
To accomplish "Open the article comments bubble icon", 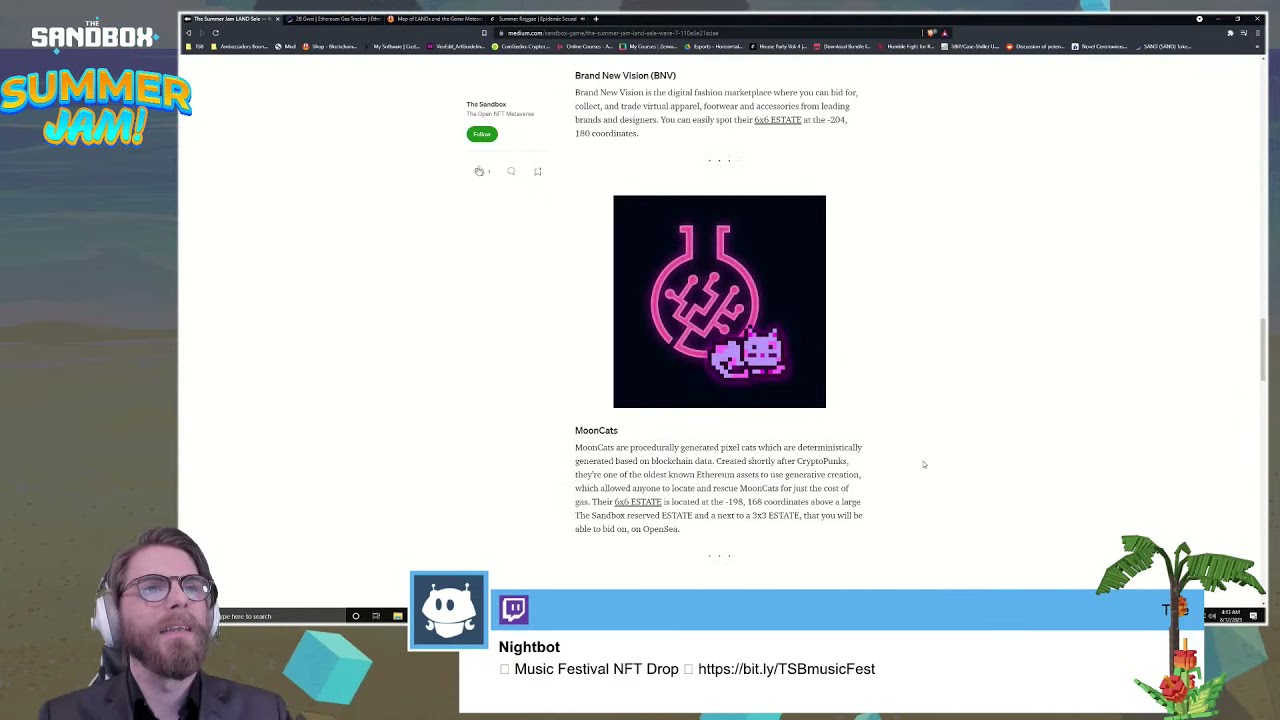I will click(x=511, y=171).
